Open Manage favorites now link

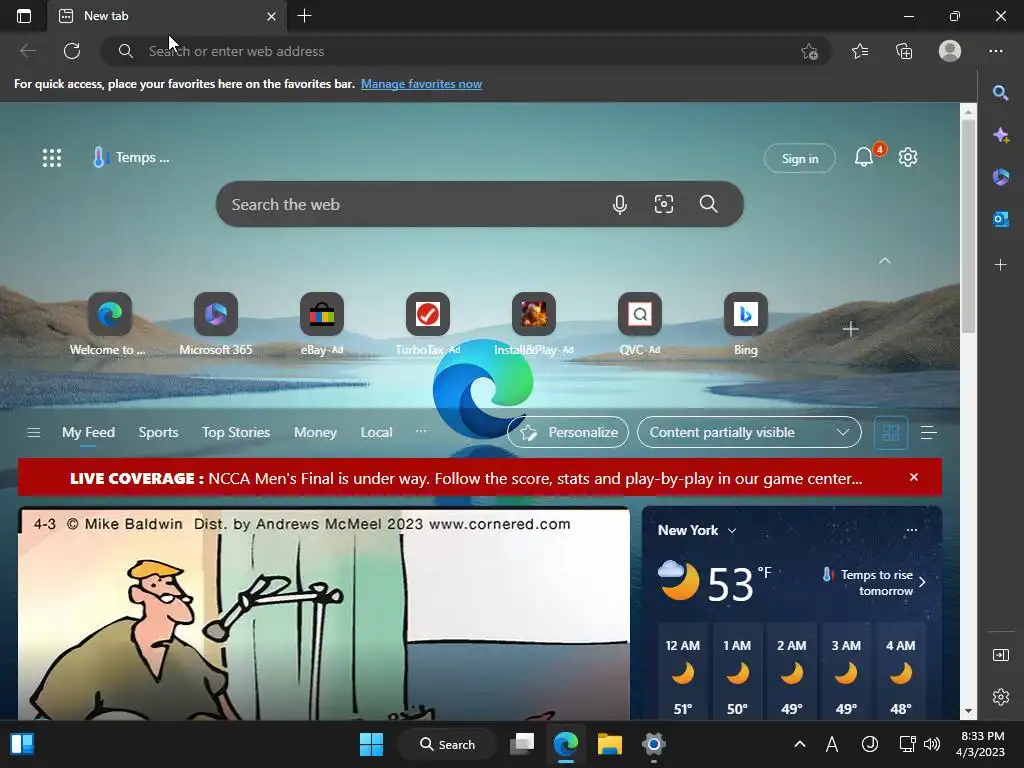click(x=421, y=84)
